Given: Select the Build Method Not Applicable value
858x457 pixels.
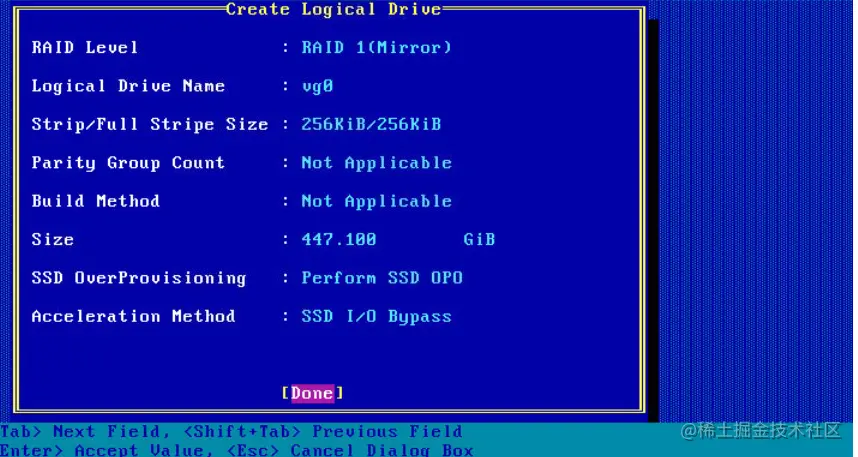Looking at the screenshot, I should (377, 201).
